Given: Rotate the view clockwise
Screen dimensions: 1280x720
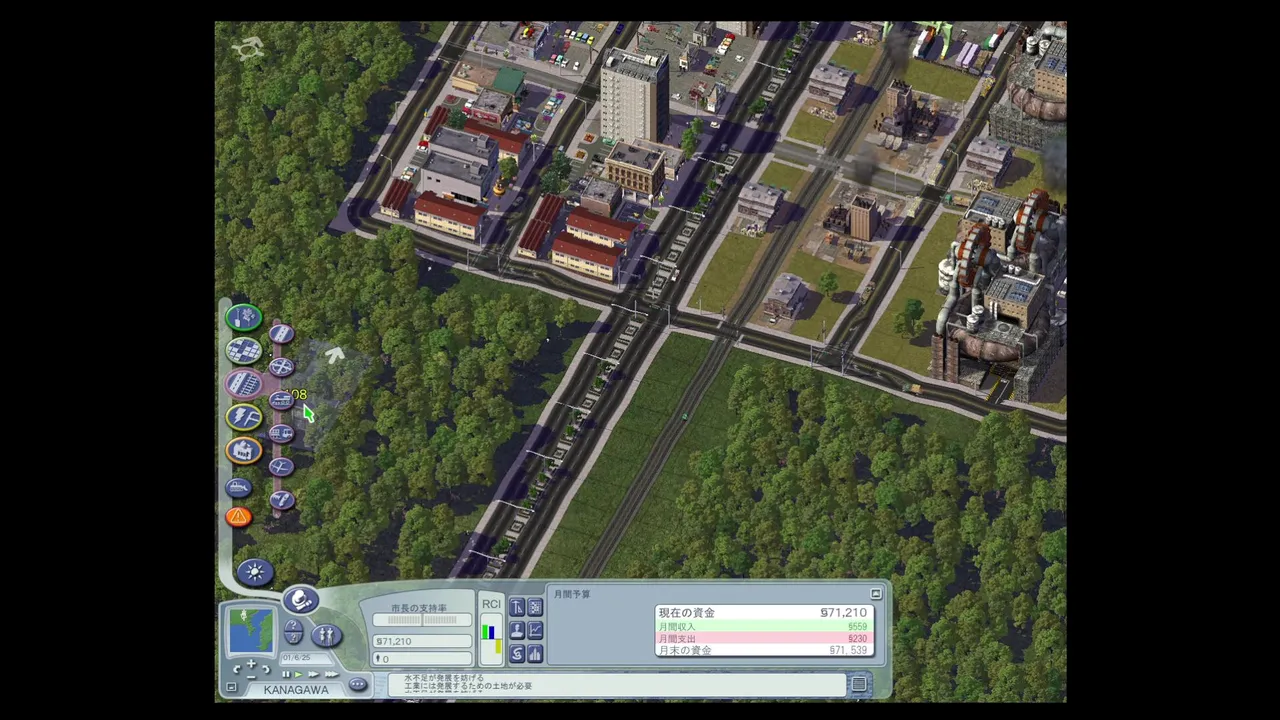Looking at the screenshot, I should [x=266, y=669].
